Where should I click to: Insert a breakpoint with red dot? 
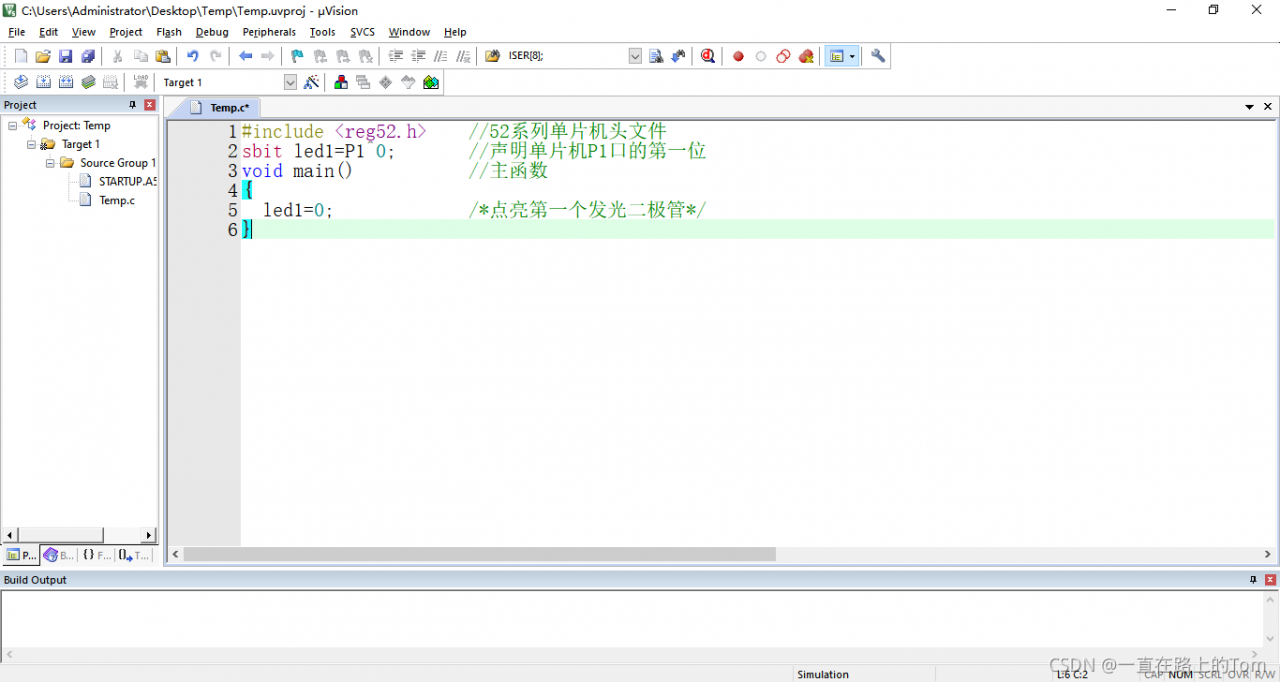(x=738, y=57)
